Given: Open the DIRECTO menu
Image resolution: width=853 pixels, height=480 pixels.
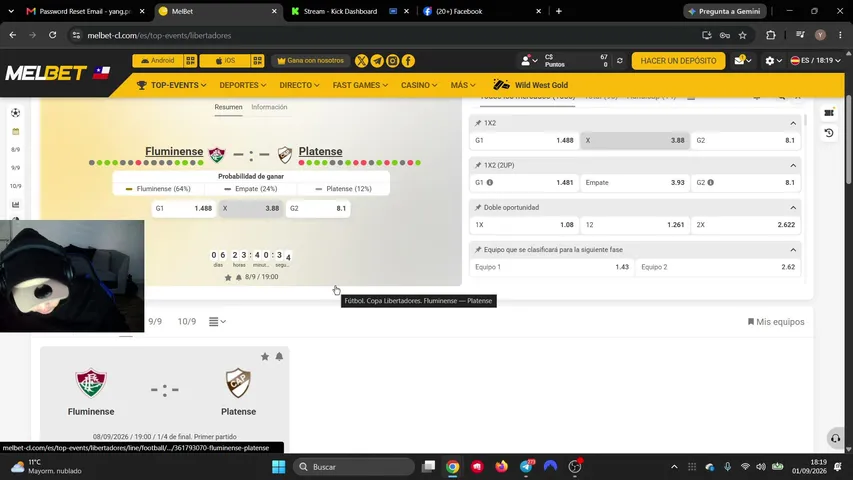Looking at the screenshot, I should pos(299,85).
